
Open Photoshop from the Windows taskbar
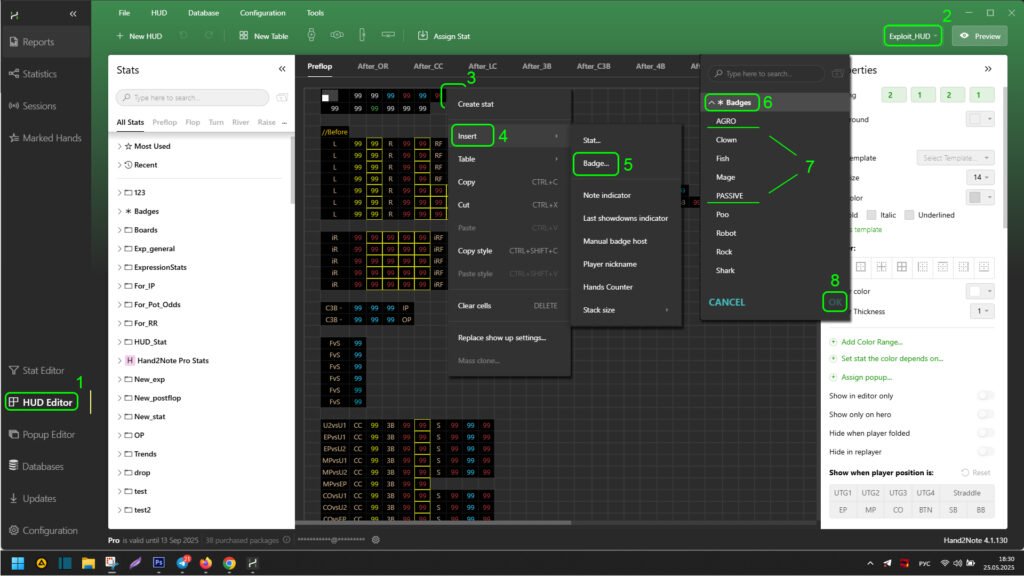pyautogui.click(x=157, y=563)
